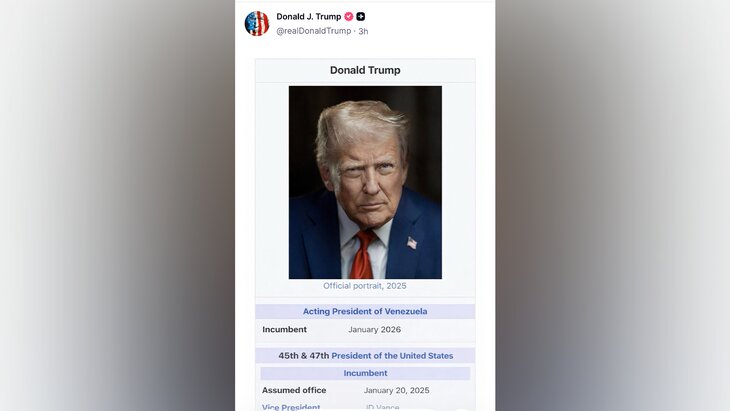
Task: Select the January 20, 2025 date
Action: [x=397, y=391]
